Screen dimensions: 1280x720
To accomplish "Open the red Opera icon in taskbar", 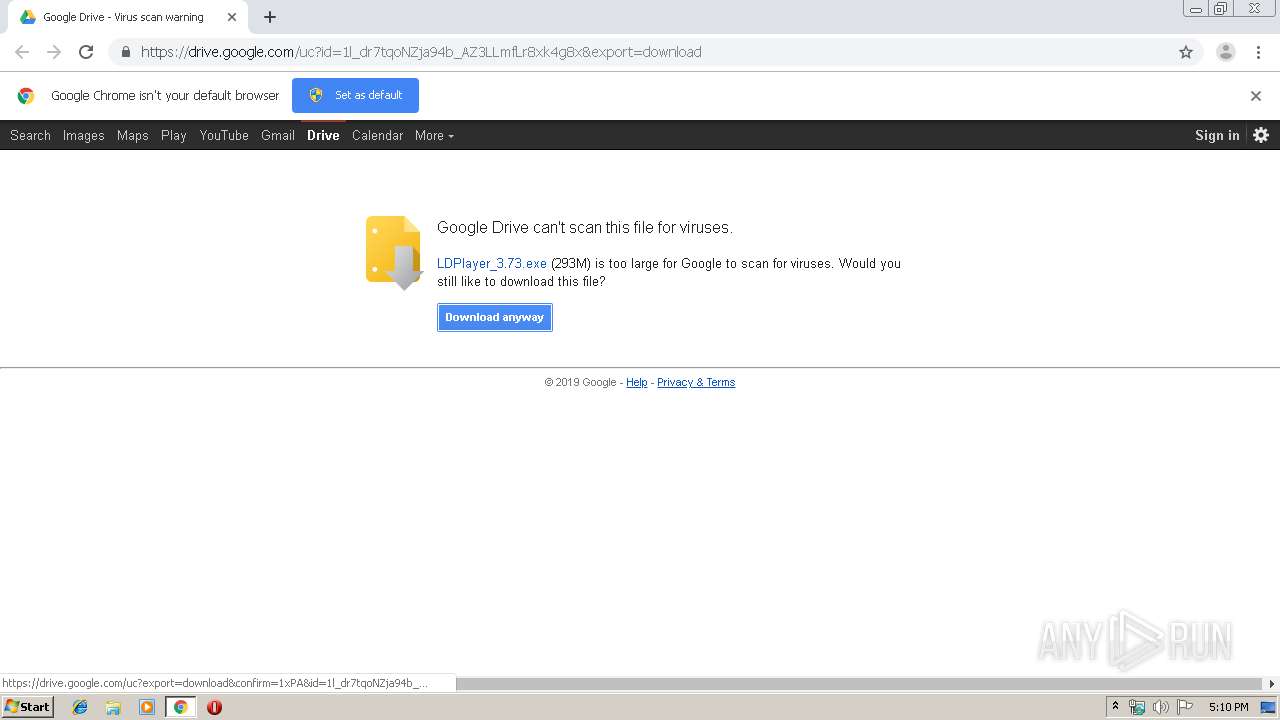I will coord(214,707).
